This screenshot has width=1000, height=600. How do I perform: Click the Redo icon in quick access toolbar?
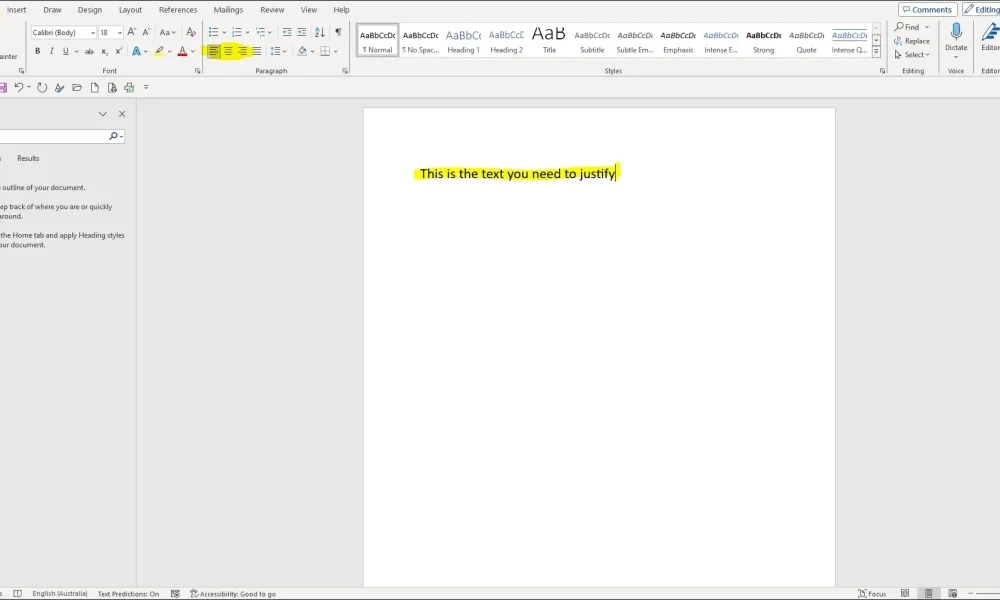[x=42, y=87]
